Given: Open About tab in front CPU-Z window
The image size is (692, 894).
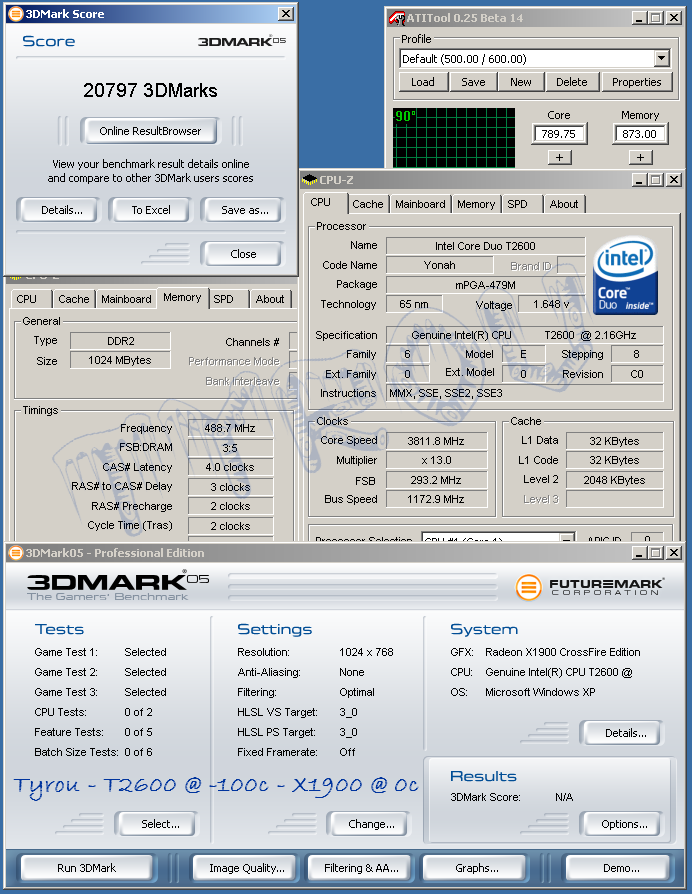Looking at the screenshot, I should coord(564,204).
